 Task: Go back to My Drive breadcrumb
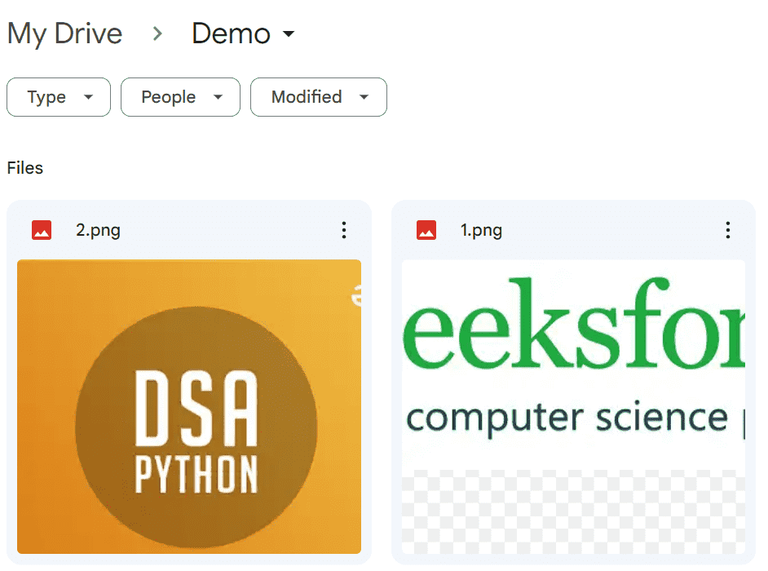tap(65, 34)
